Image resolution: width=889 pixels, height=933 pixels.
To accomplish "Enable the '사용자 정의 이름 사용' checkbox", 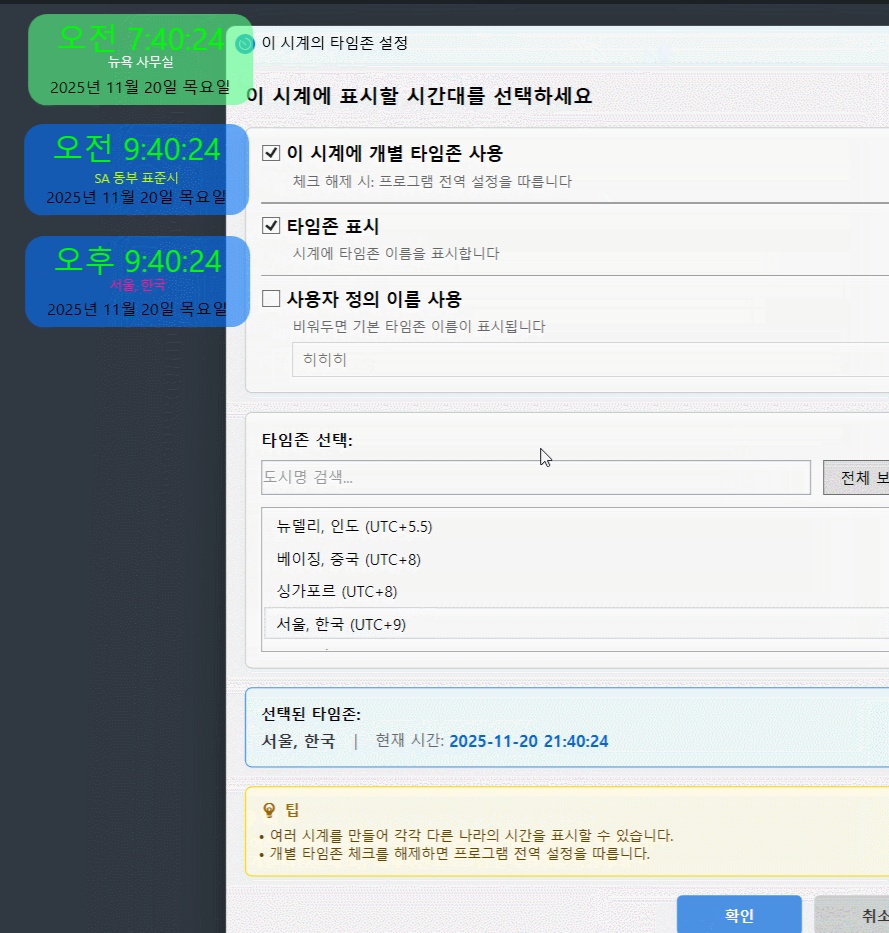I will coord(270,299).
